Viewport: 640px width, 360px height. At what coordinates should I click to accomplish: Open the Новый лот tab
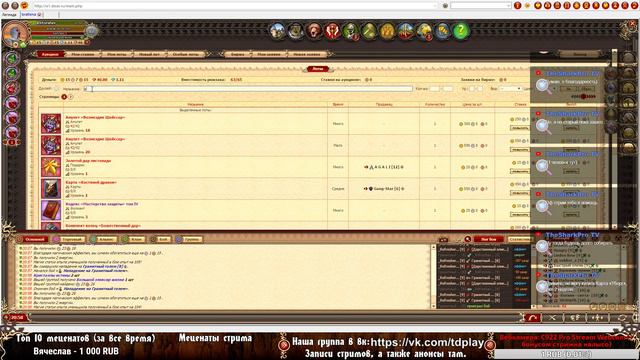pyautogui.click(x=149, y=54)
